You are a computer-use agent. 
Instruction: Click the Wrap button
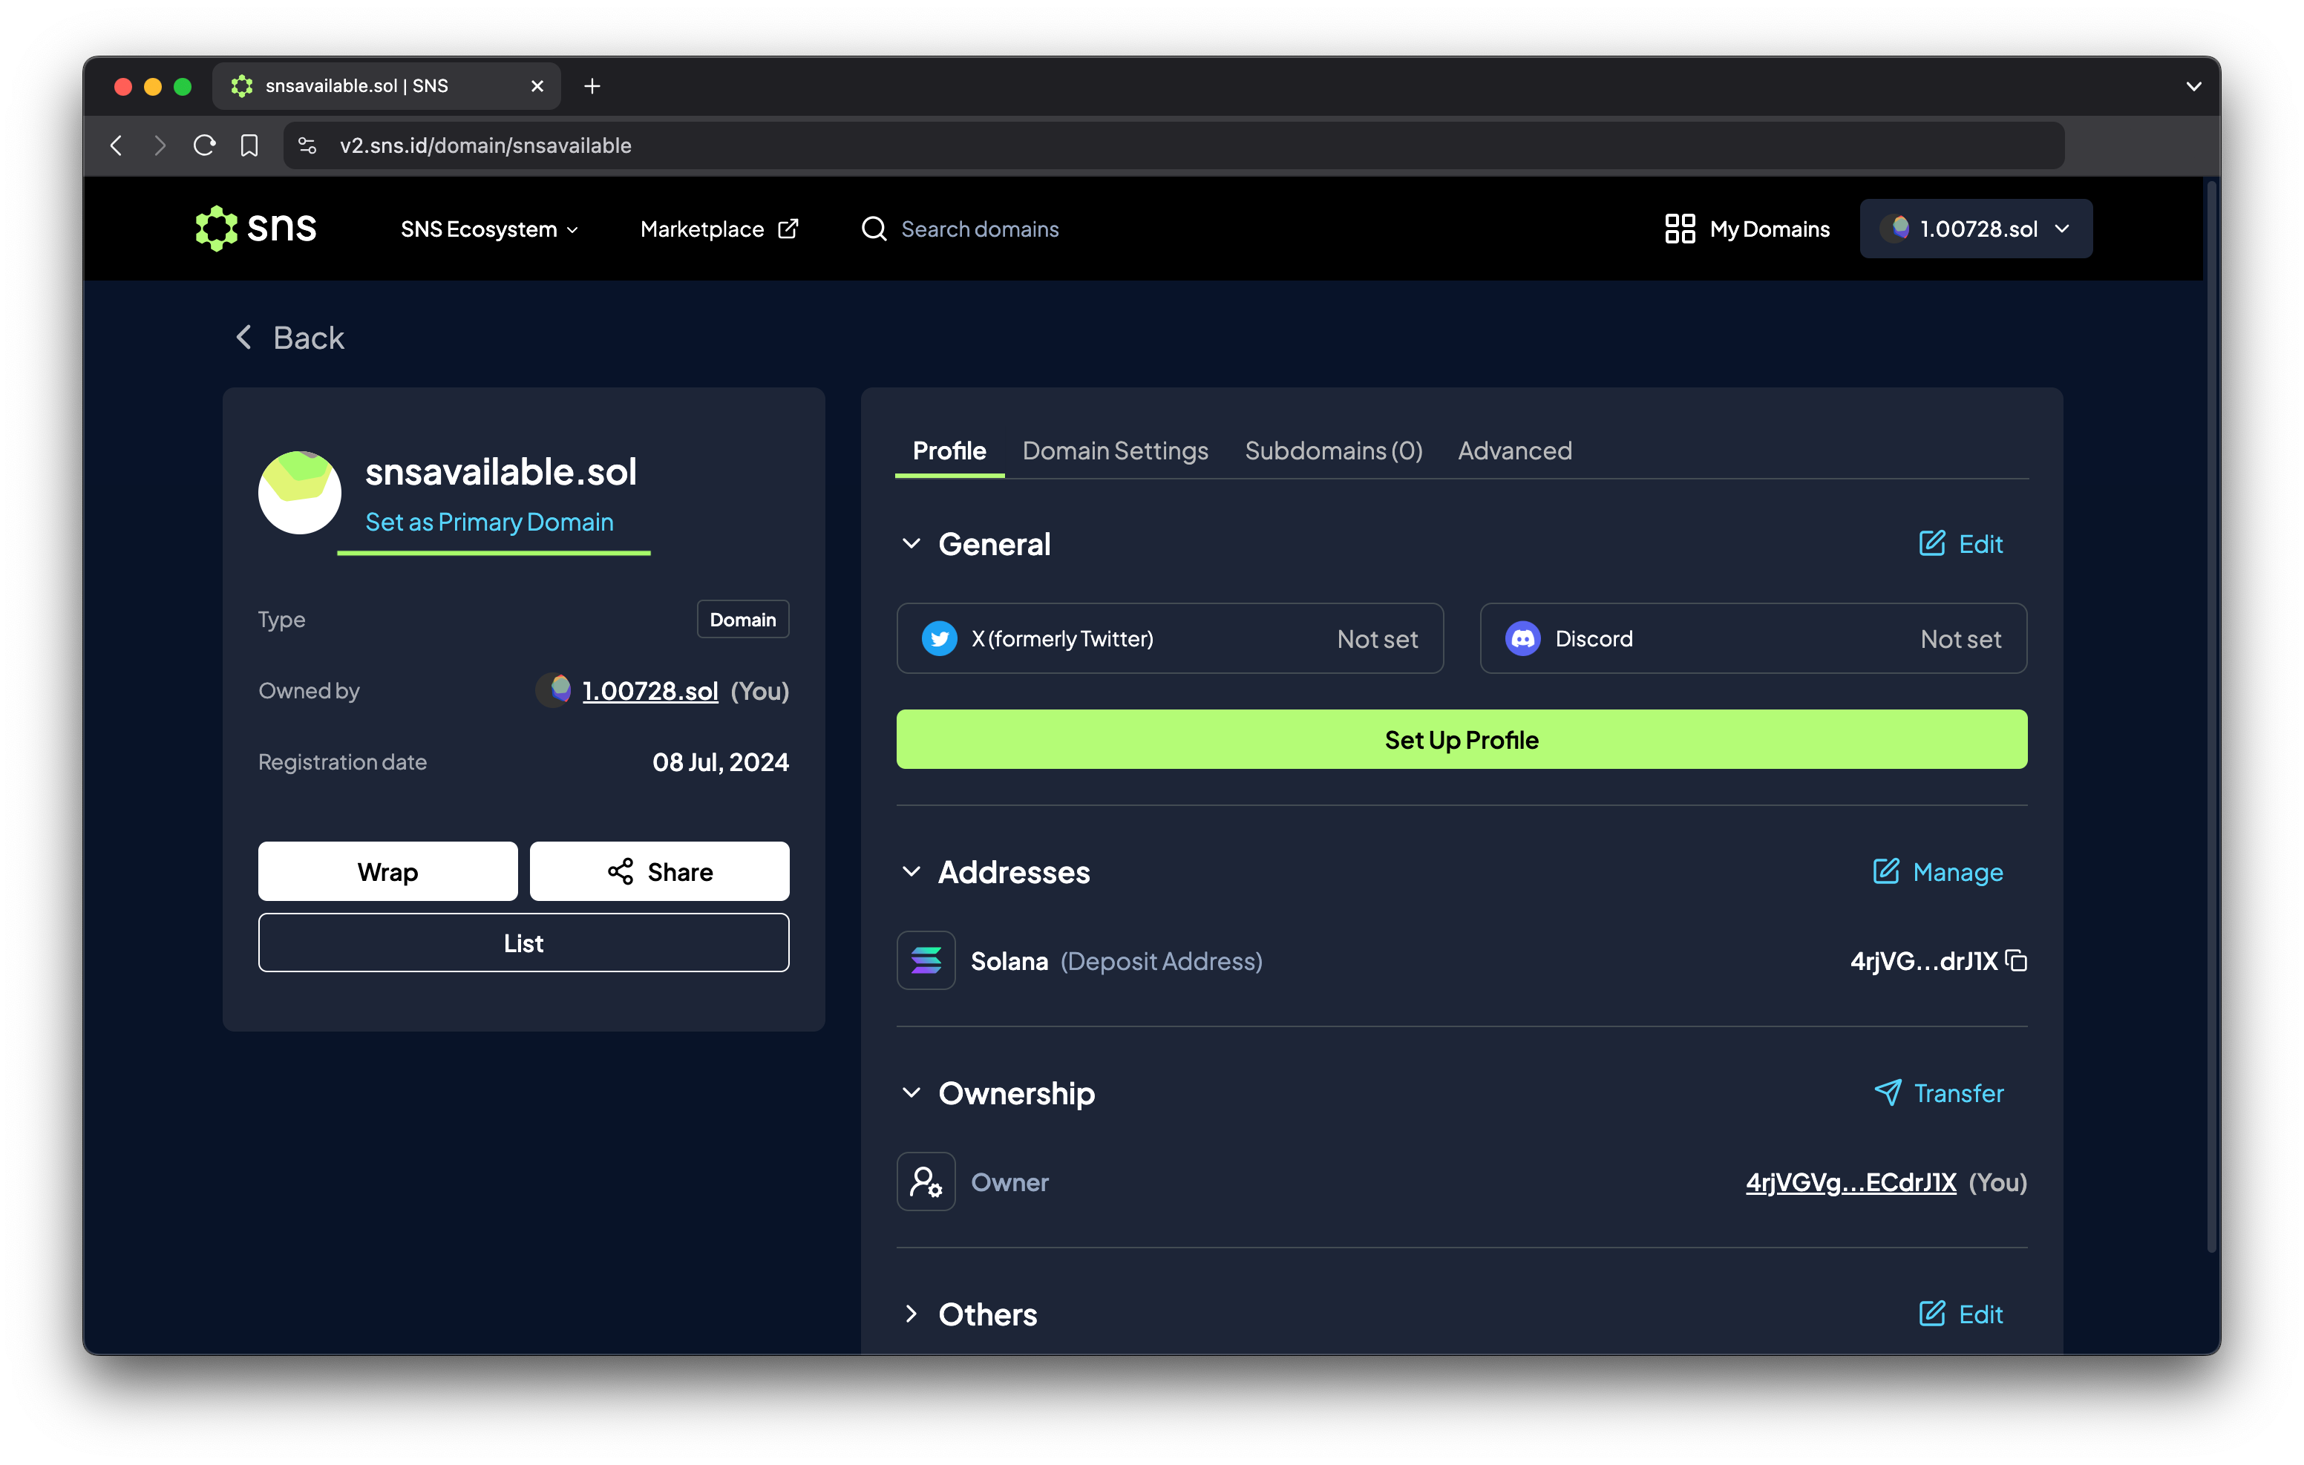pos(388,871)
